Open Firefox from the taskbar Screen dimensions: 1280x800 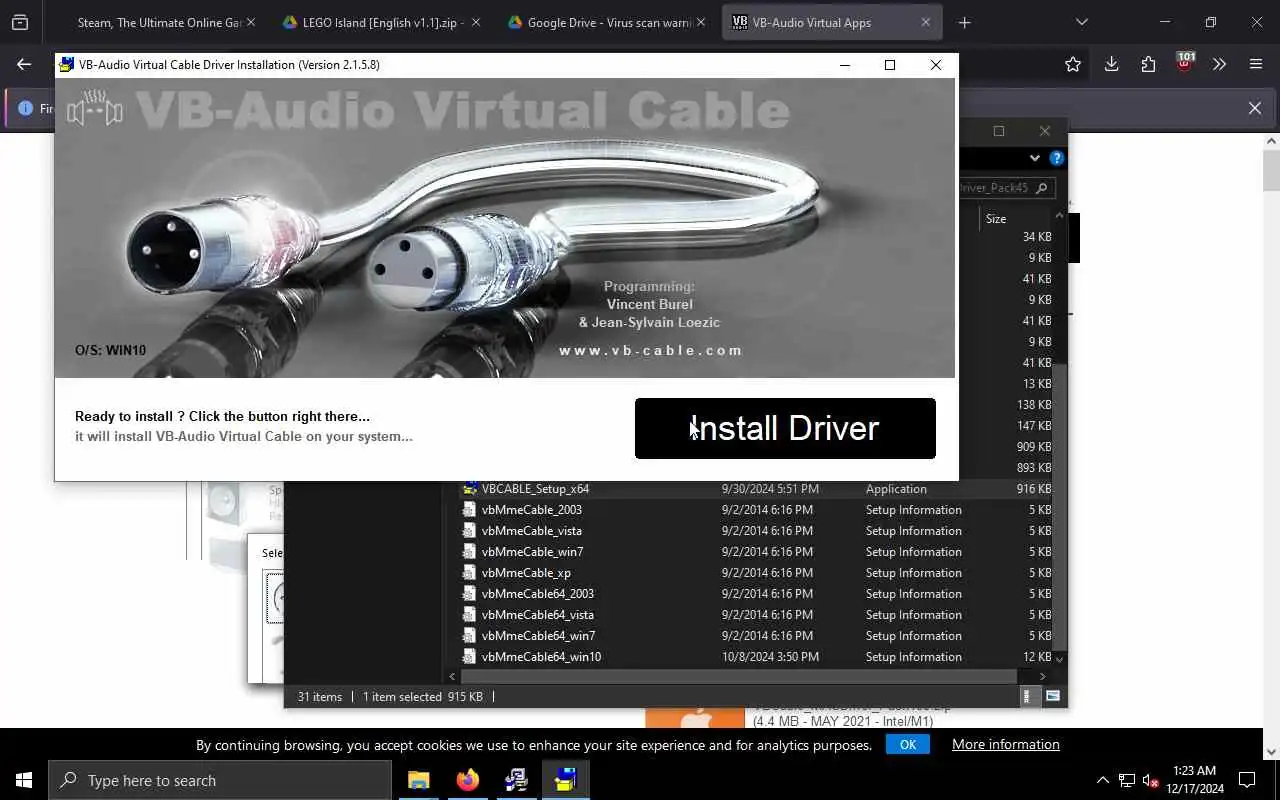pyautogui.click(x=468, y=780)
